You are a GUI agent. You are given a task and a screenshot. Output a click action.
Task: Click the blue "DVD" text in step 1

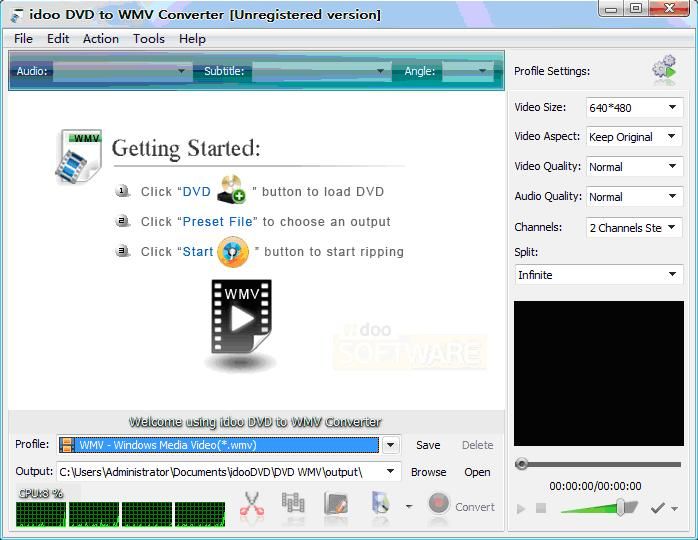click(x=197, y=191)
